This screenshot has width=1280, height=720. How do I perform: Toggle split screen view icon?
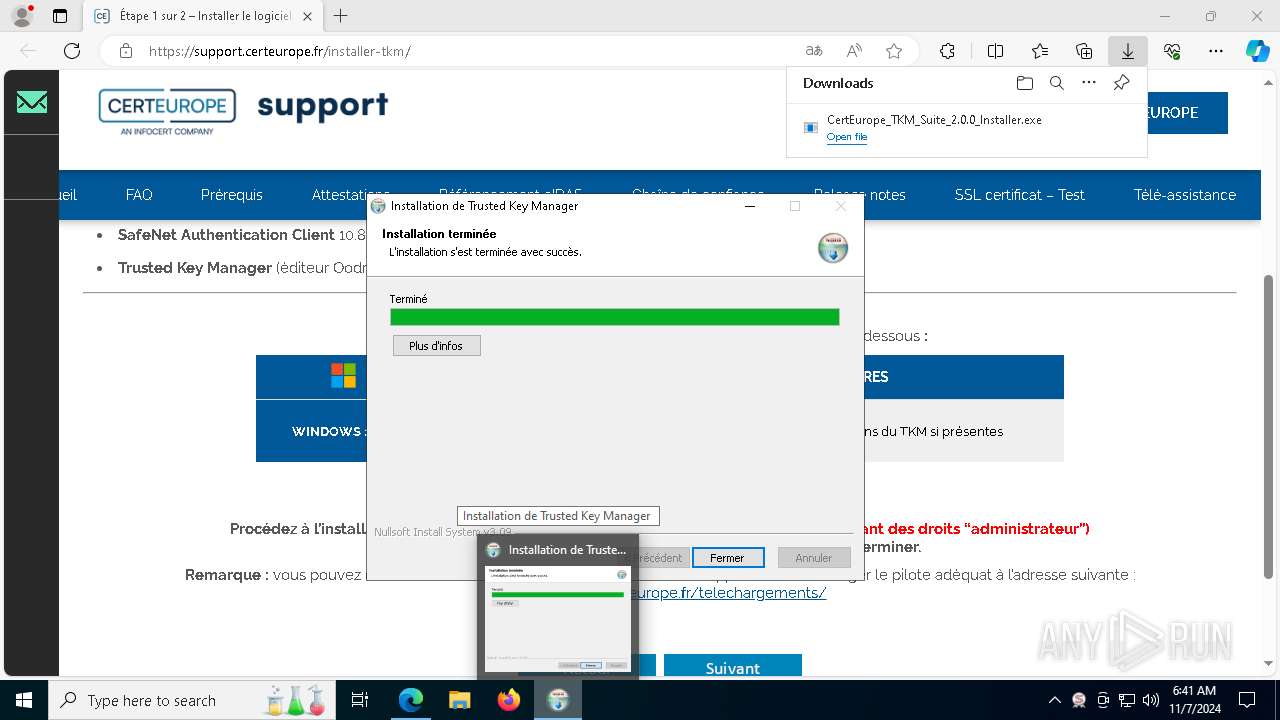pos(995,51)
